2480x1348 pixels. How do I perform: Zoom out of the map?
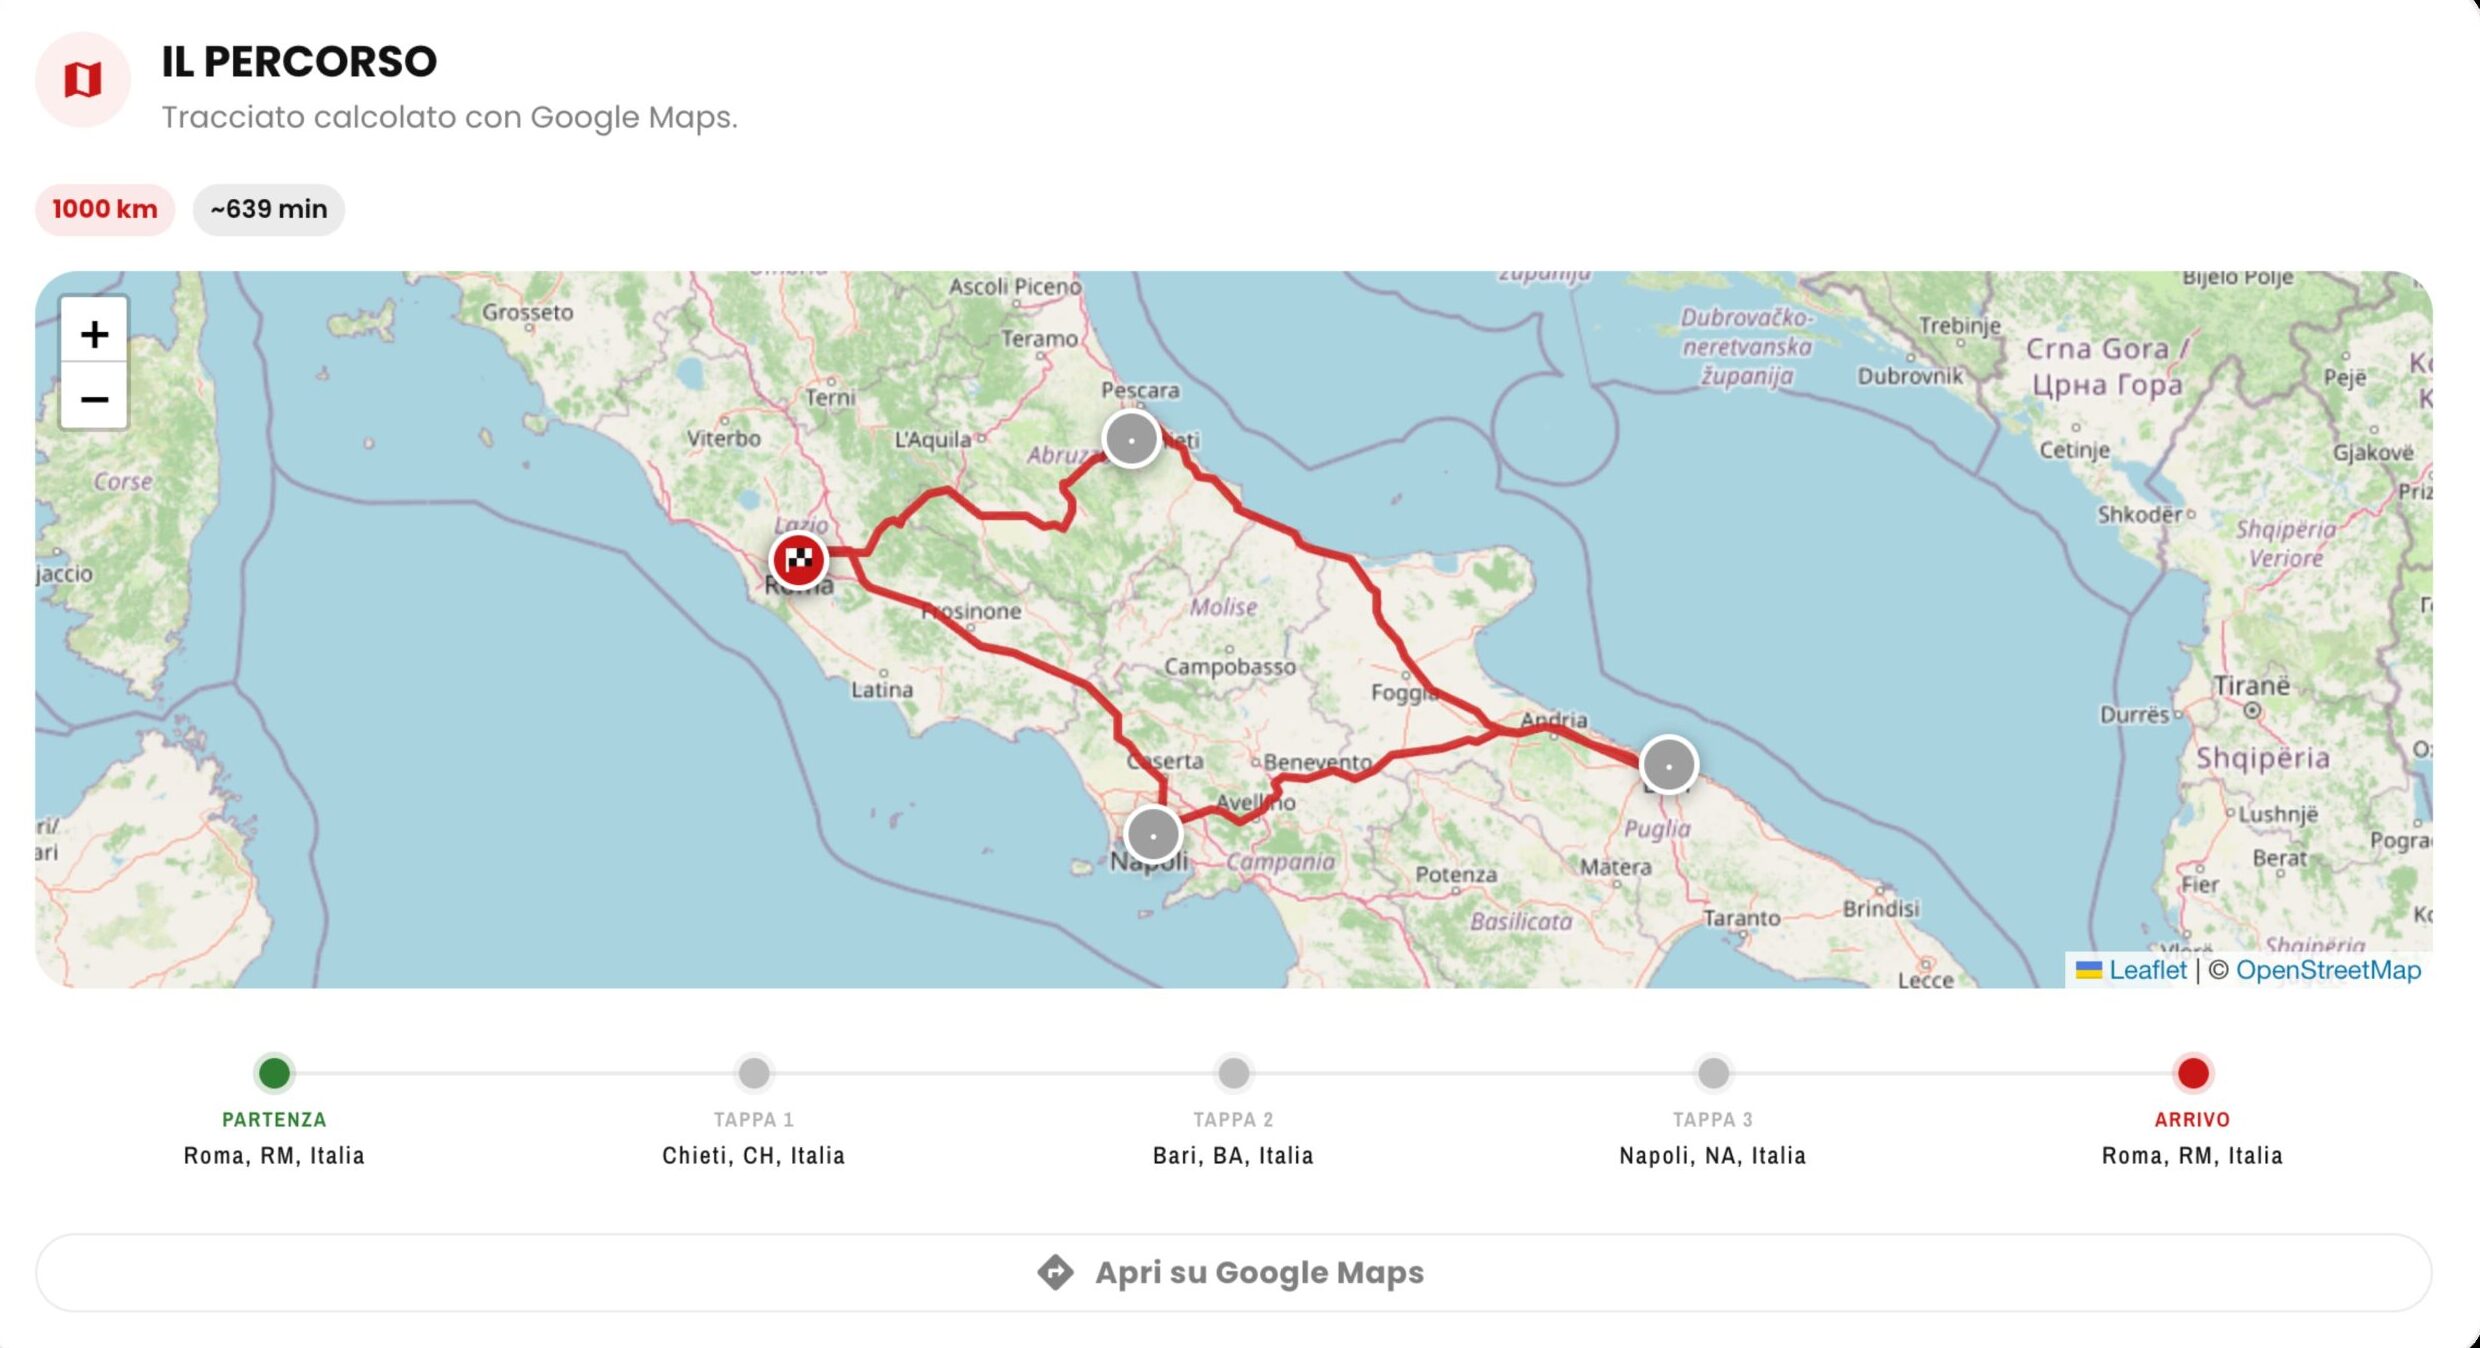click(x=94, y=397)
